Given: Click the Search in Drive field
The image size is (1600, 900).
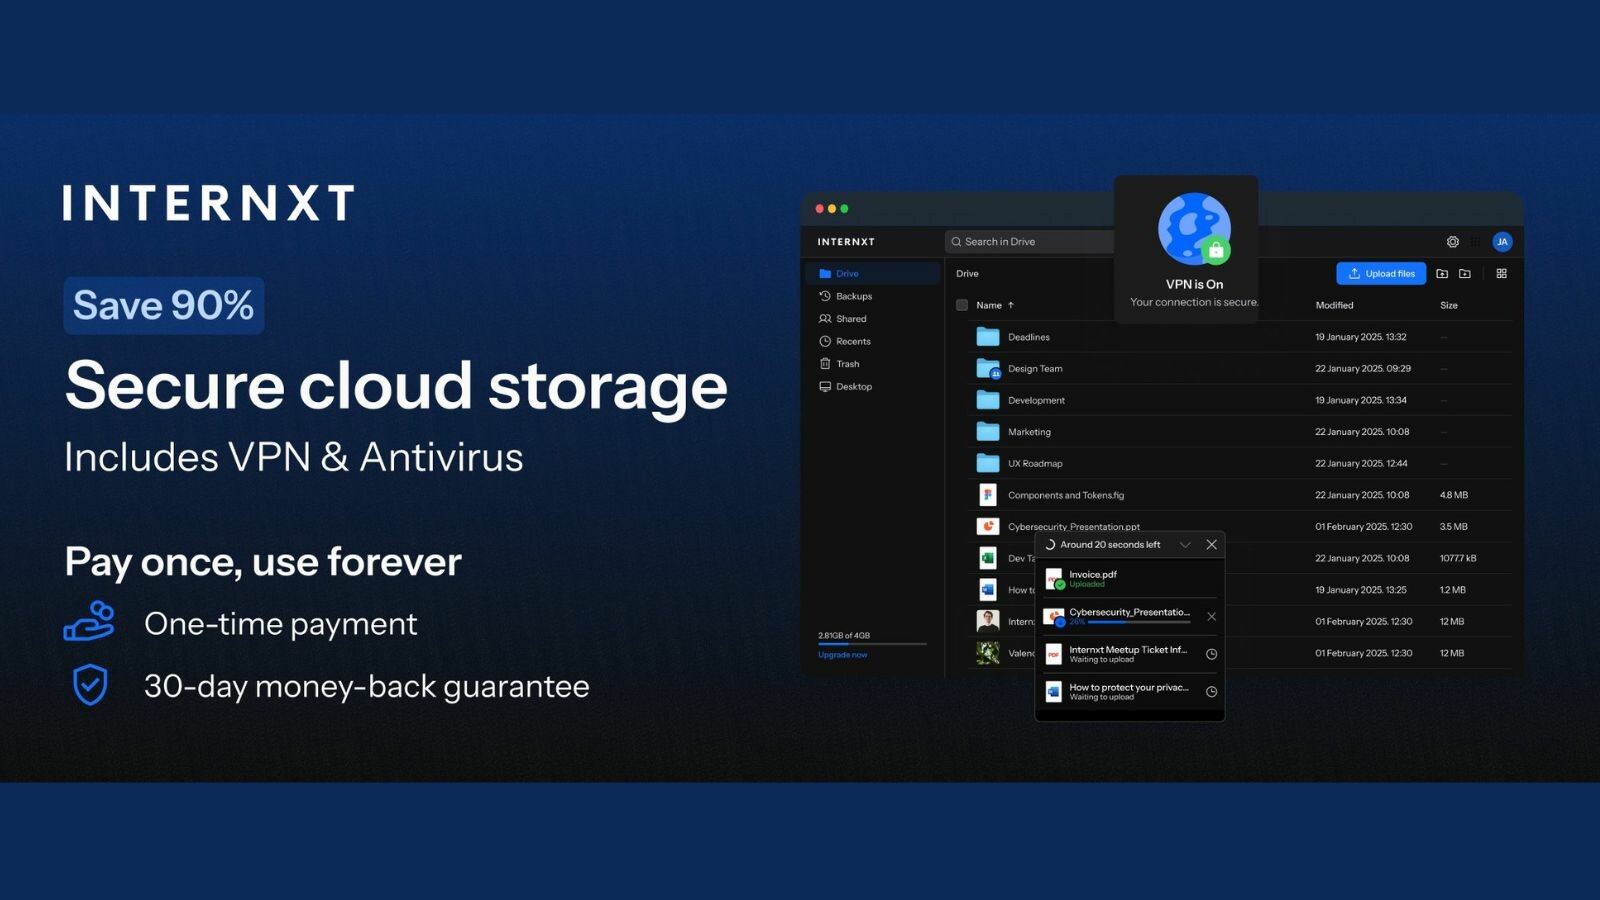Looking at the screenshot, I should pos(1030,241).
